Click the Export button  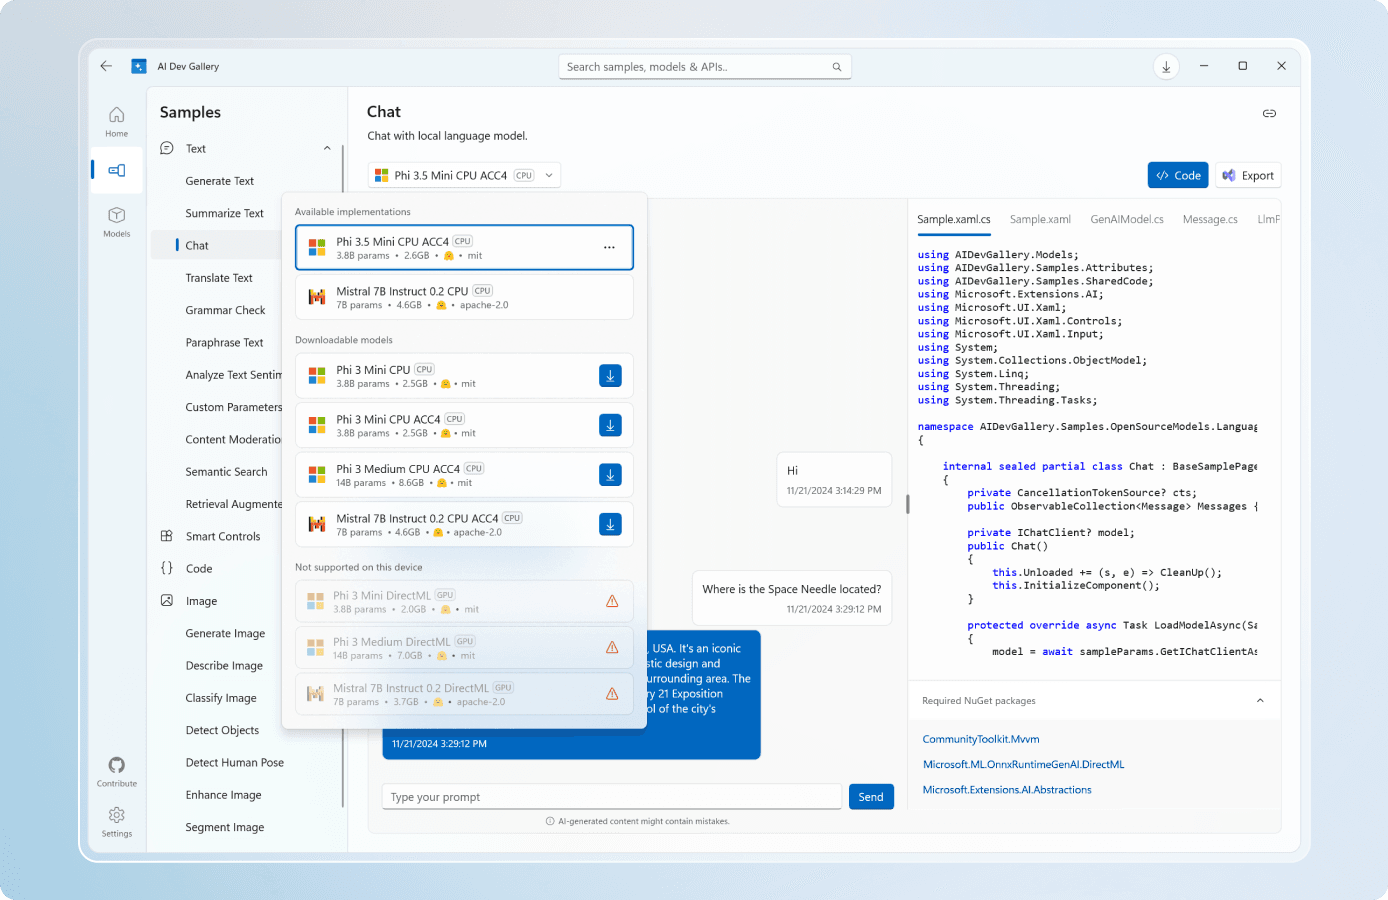pyautogui.click(x=1248, y=175)
